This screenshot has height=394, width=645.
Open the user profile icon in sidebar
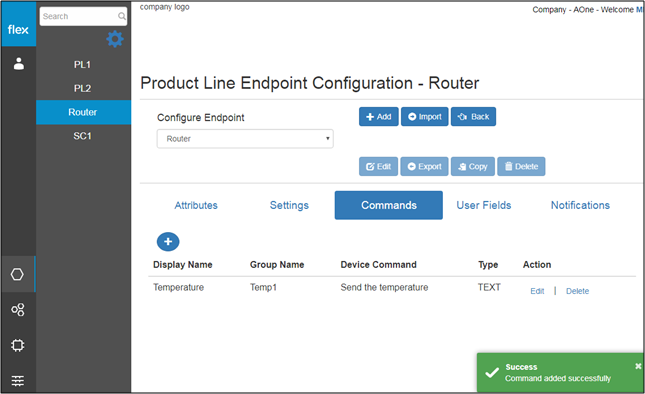pos(19,64)
